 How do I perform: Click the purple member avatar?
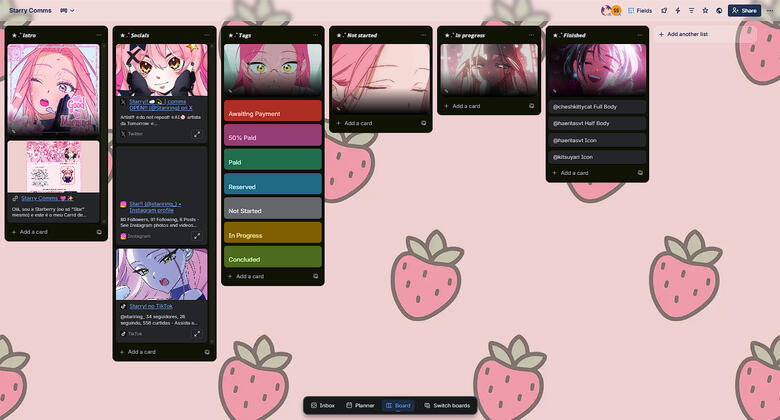[605, 10]
